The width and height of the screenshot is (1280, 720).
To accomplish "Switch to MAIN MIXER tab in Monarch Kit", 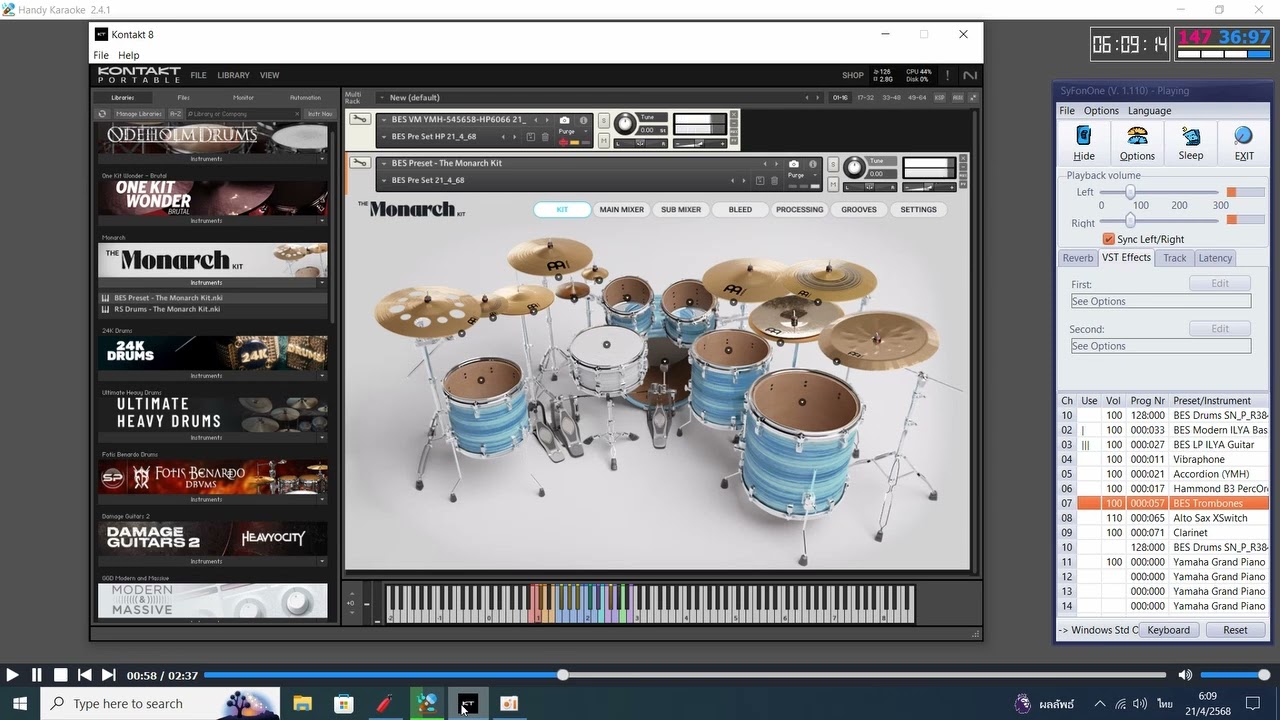I will (621, 210).
